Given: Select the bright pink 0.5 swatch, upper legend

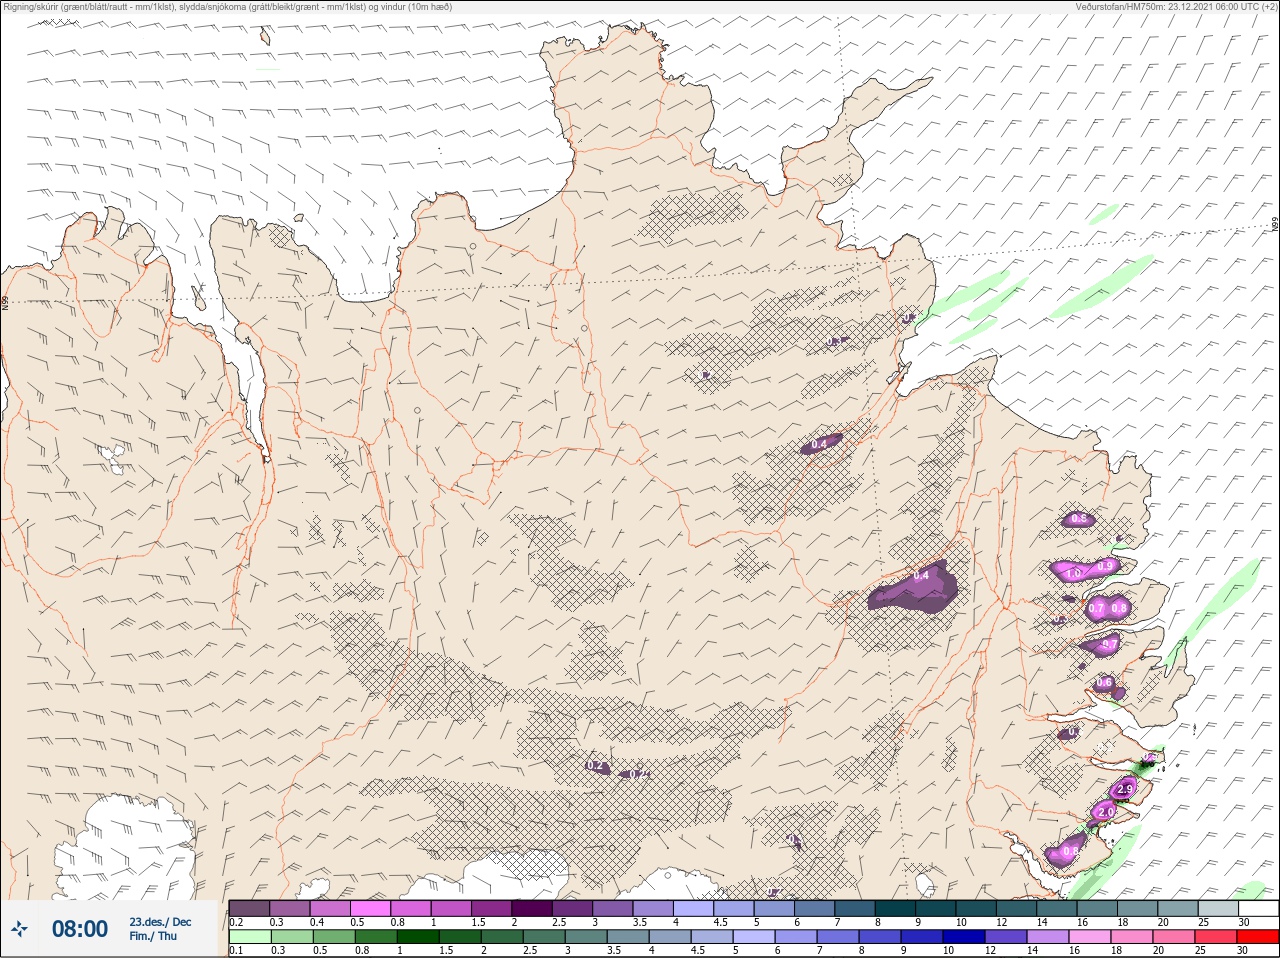Looking at the screenshot, I should [x=370, y=908].
